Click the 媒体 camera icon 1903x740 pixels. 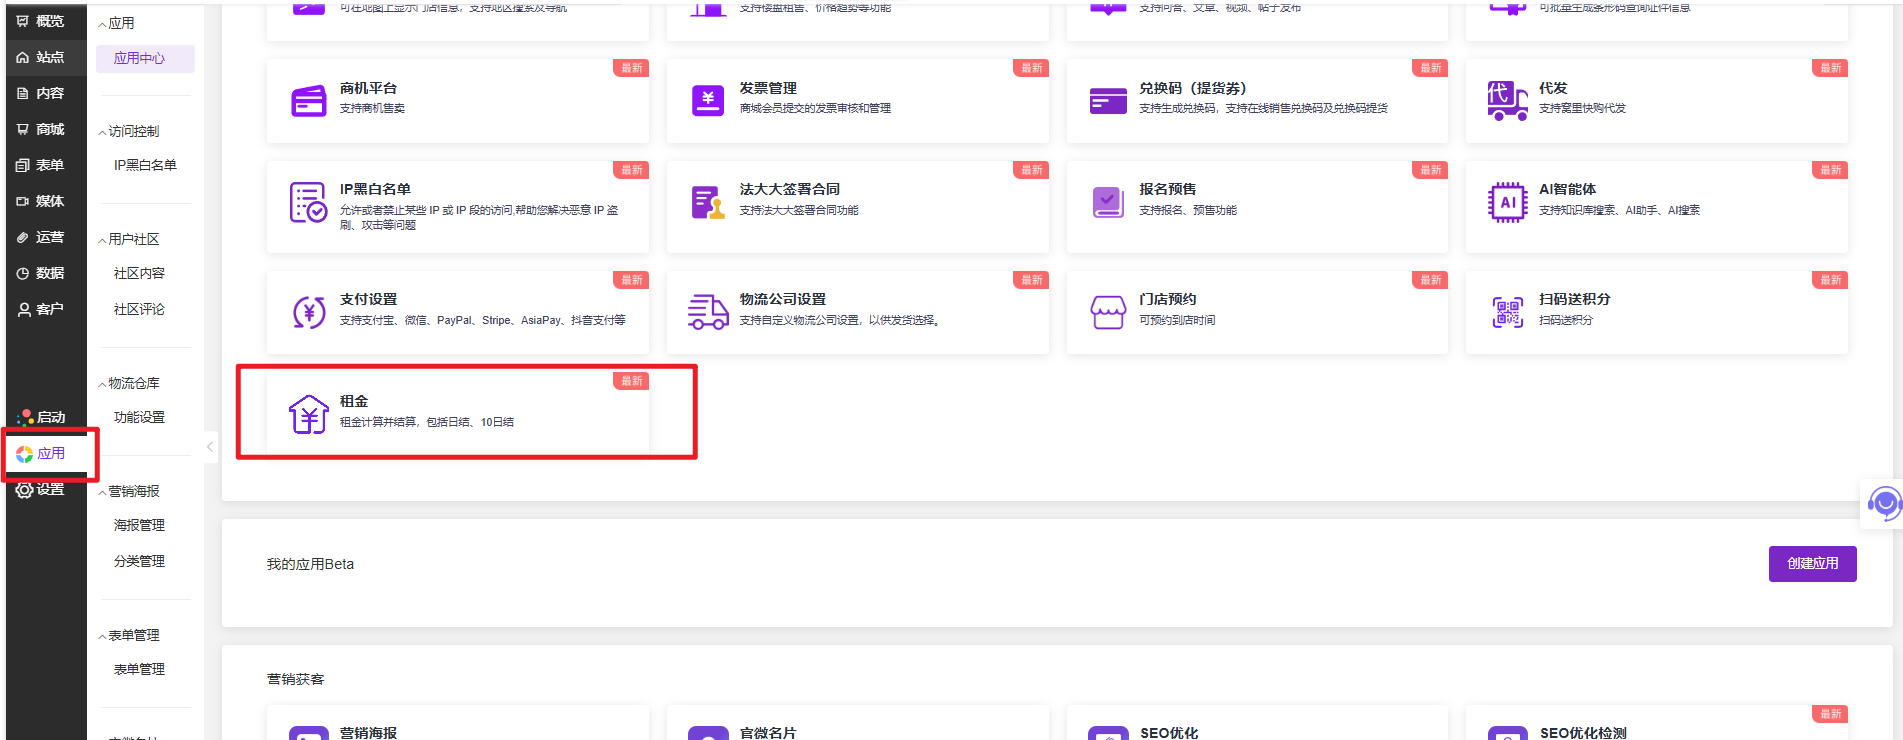tap(23, 201)
